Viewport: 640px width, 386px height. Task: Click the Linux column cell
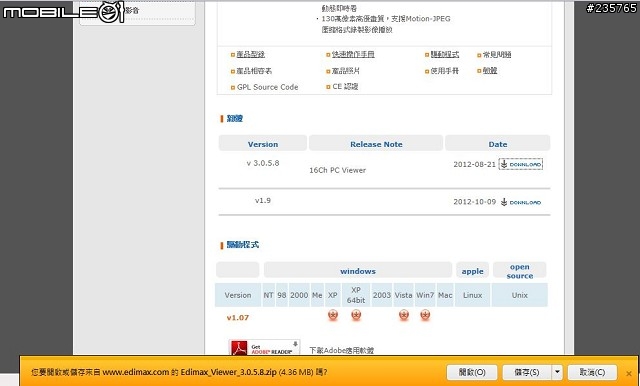[x=473, y=295]
